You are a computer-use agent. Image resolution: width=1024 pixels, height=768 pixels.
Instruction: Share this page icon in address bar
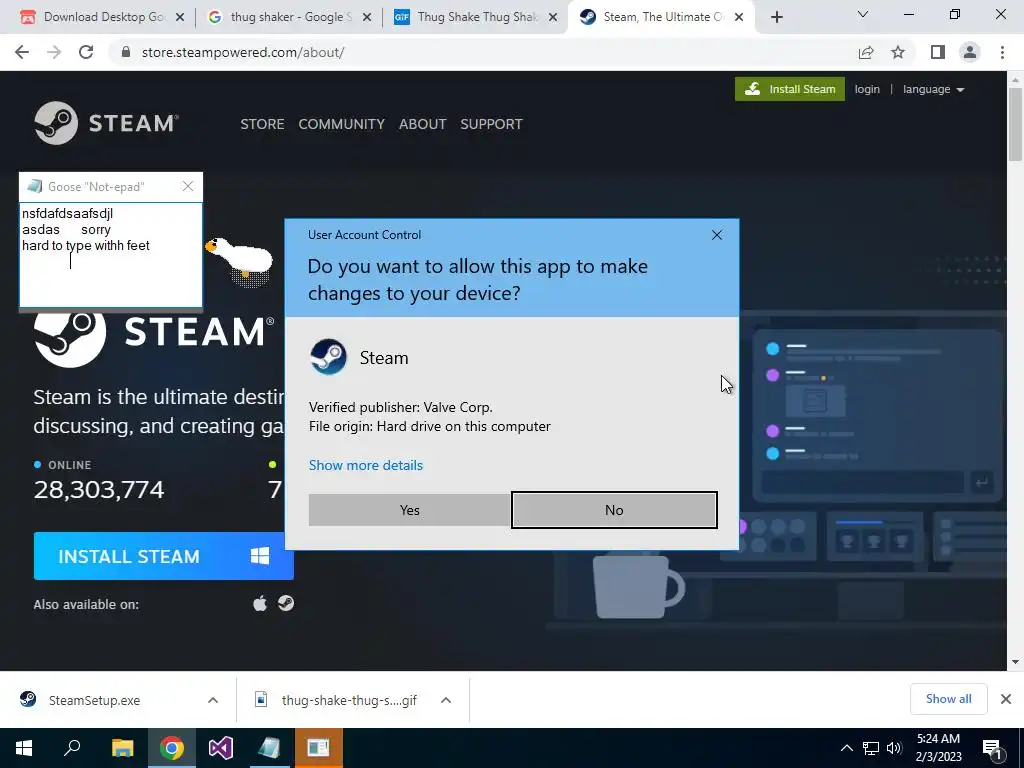(866, 52)
